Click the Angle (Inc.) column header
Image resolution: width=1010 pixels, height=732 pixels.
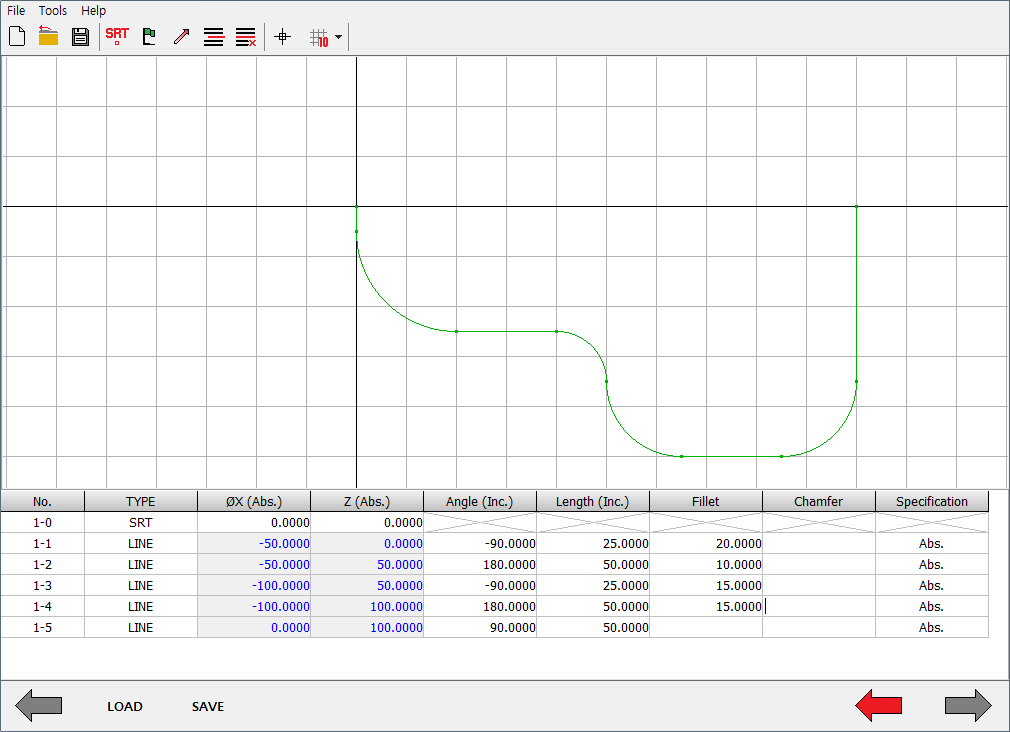click(x=480, y=501)
